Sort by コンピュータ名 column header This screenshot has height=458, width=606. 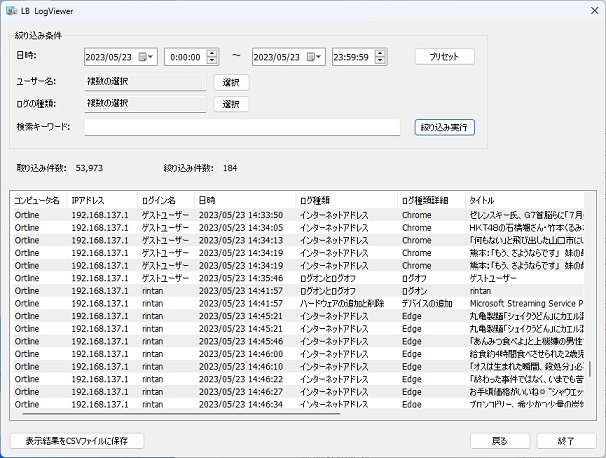click(38, 200)
